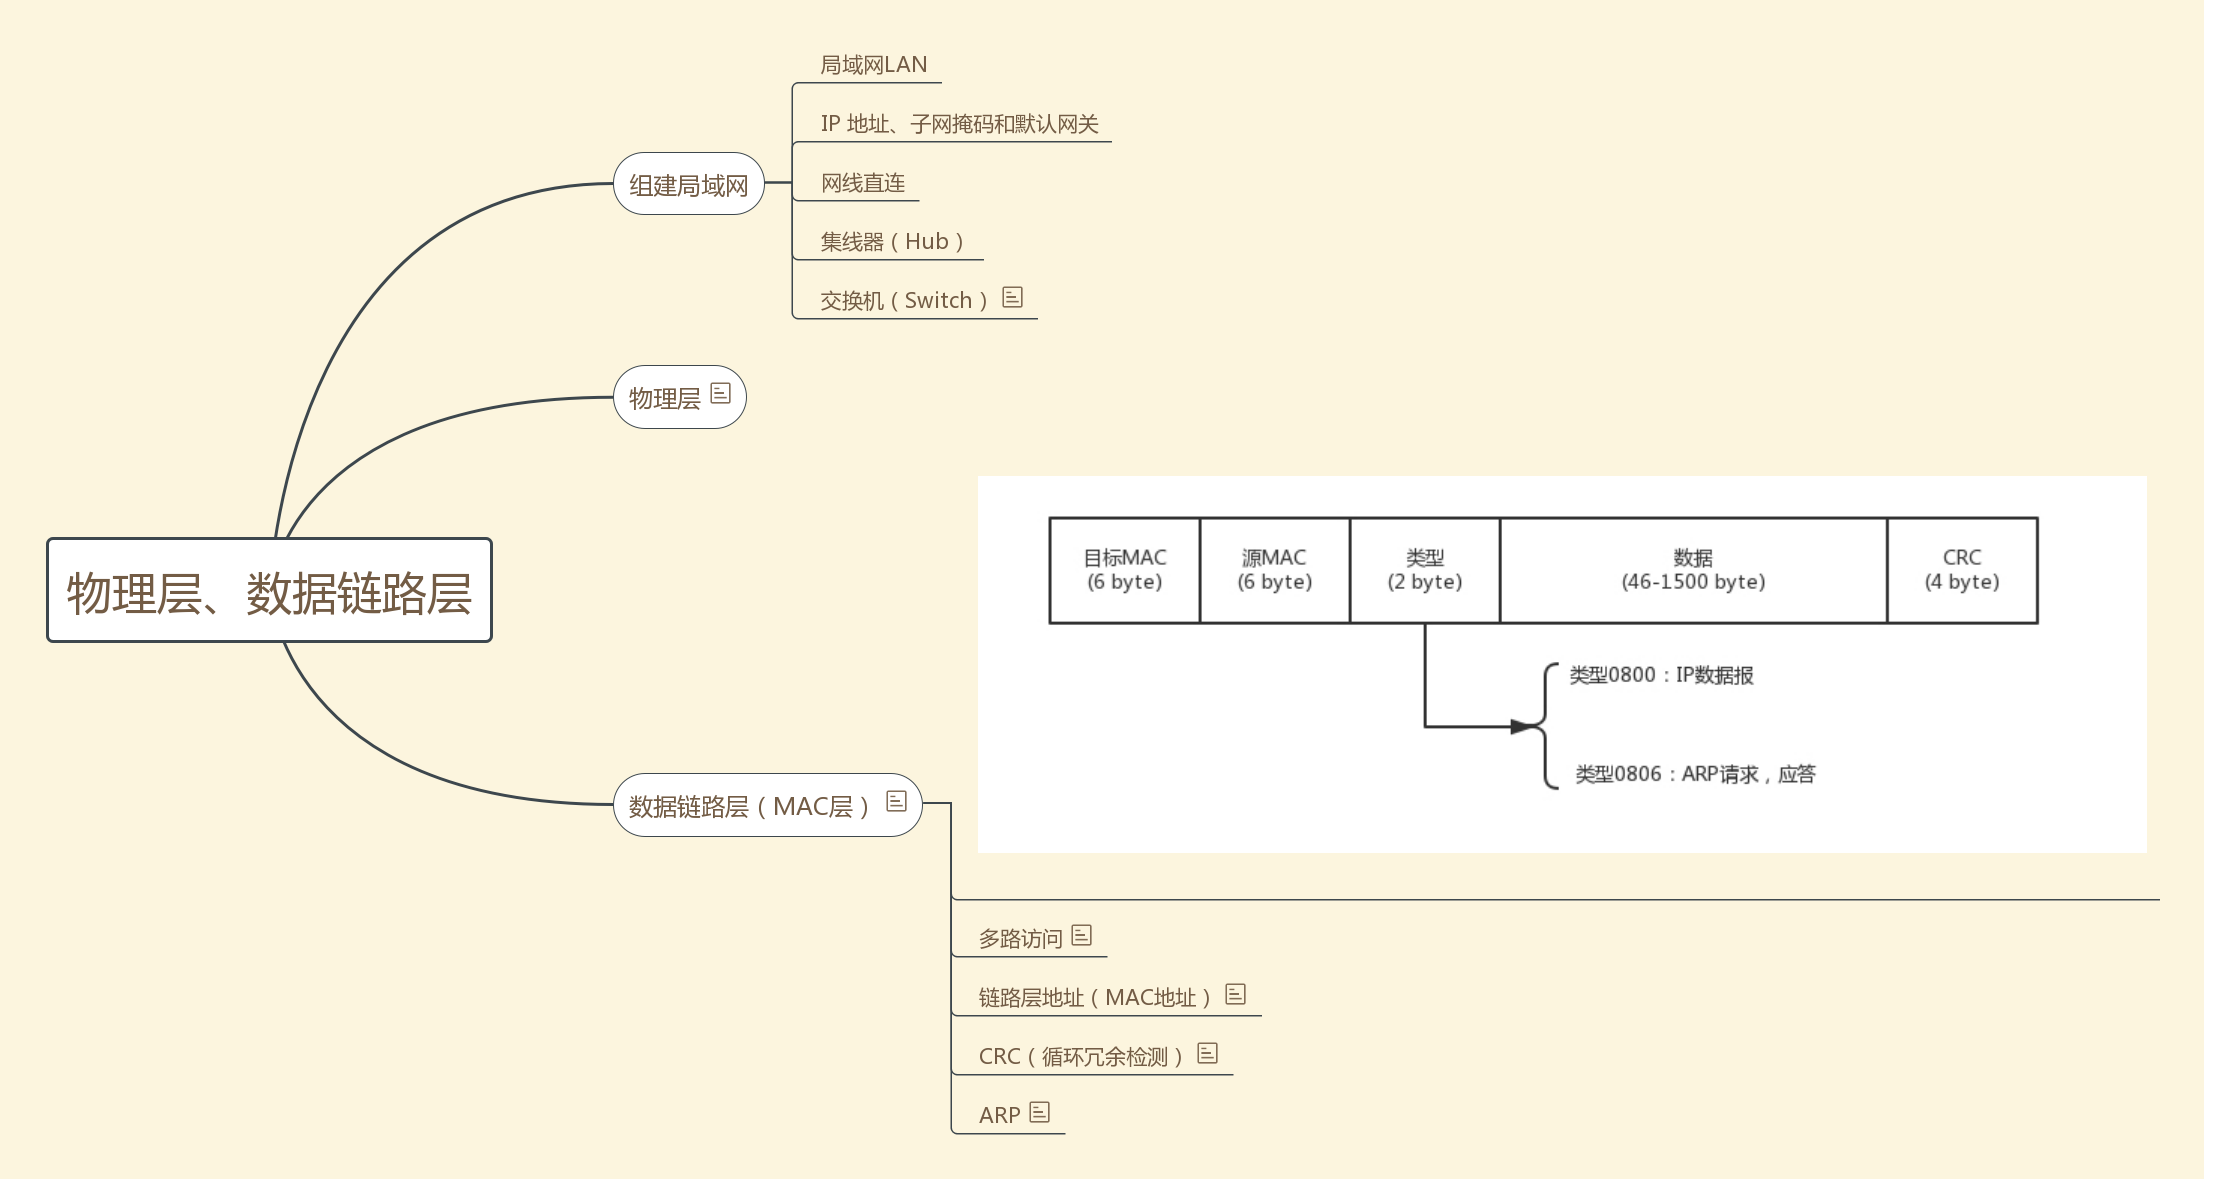This screenshot has height=1186, width=2218.
Task: Open the note icon next to ARP
Action: click(x=1039, y=1112)
